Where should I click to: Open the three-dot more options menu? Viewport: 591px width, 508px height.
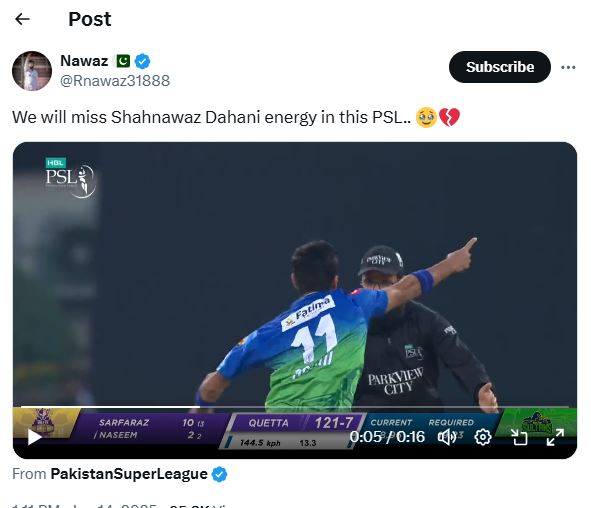[x=568, y=67]
